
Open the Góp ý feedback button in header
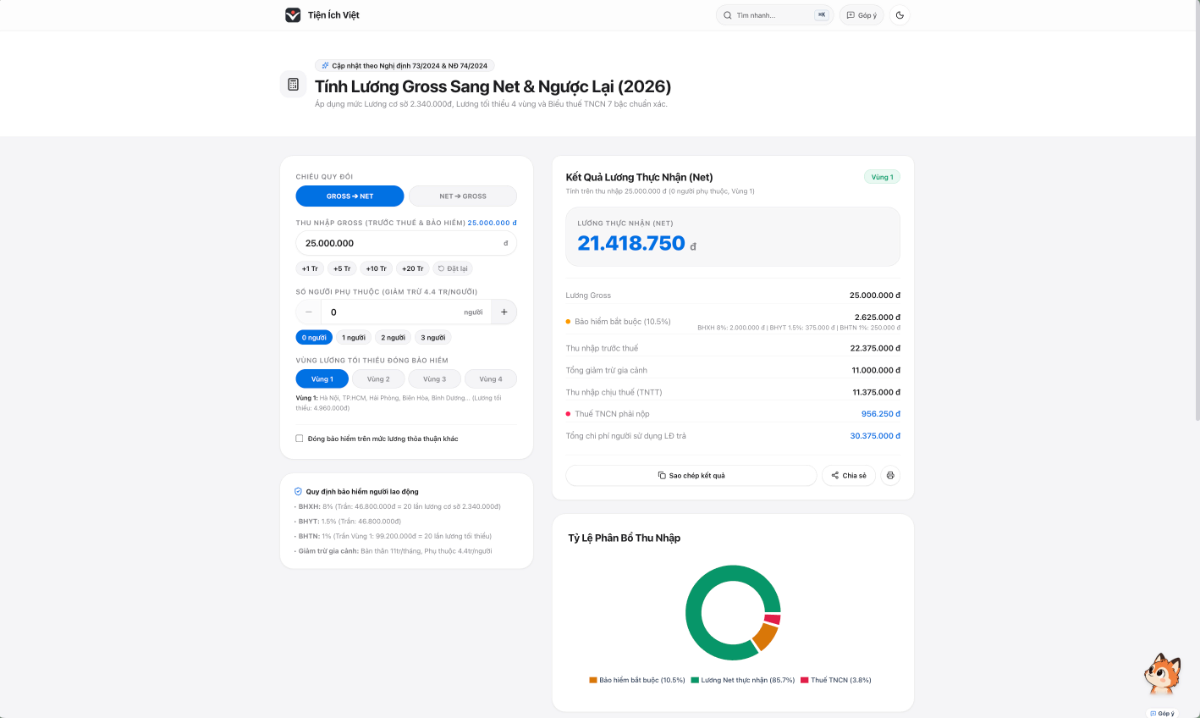point(862,15)
